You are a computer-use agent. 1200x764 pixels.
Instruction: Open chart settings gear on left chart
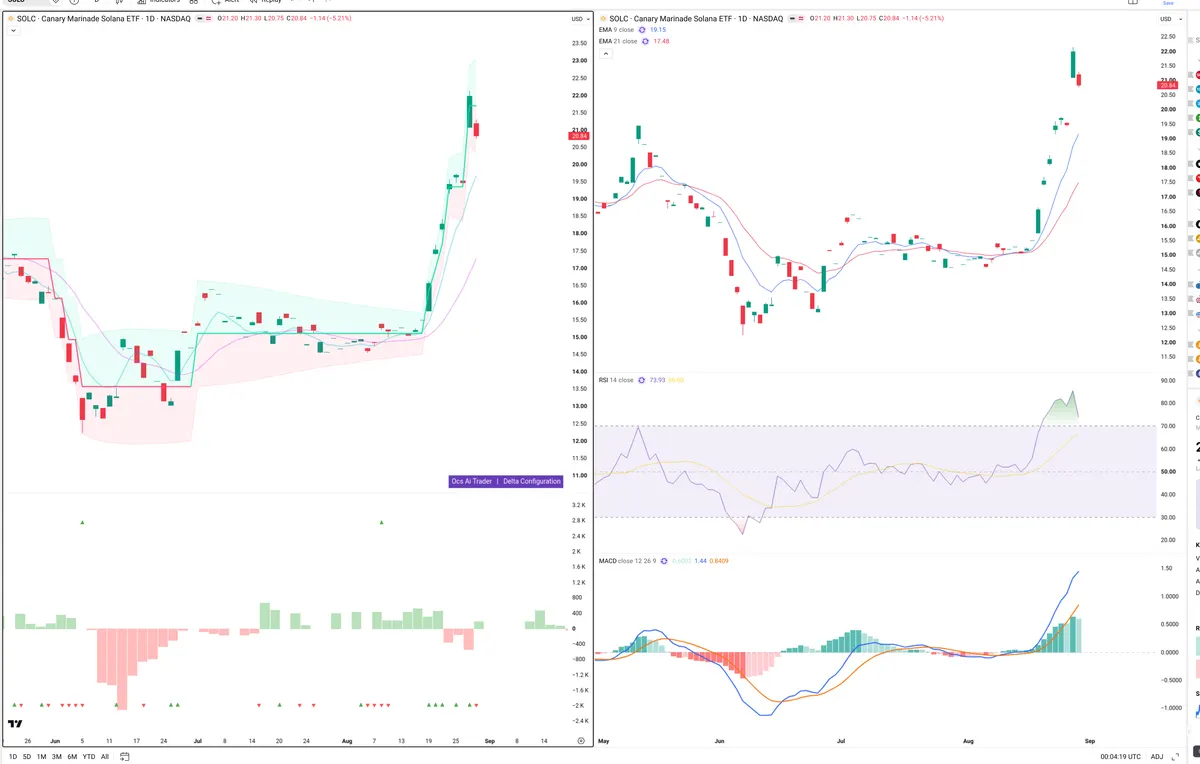(581, 741)
